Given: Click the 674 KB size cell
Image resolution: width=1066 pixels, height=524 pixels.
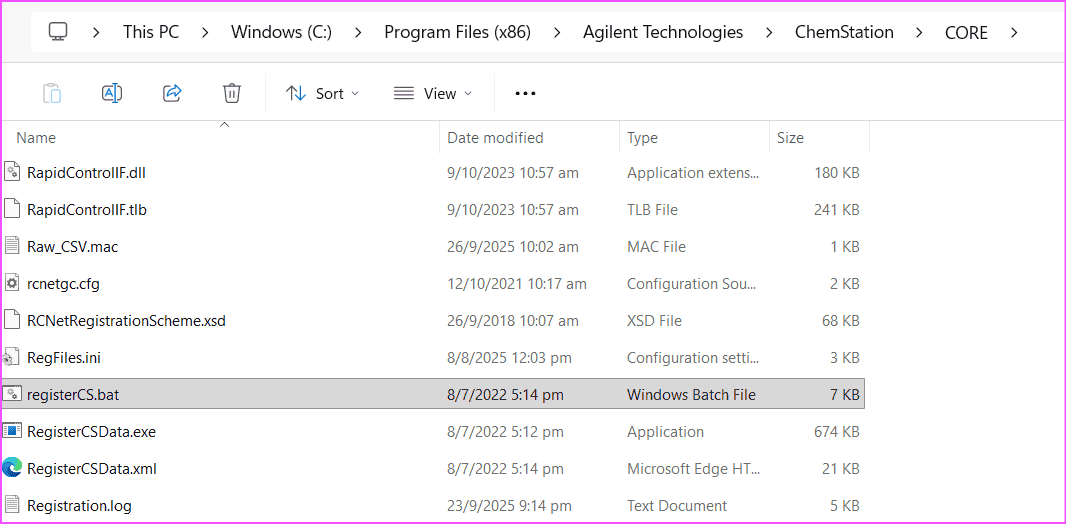Looking at the screenshot, I should (837, 431).
